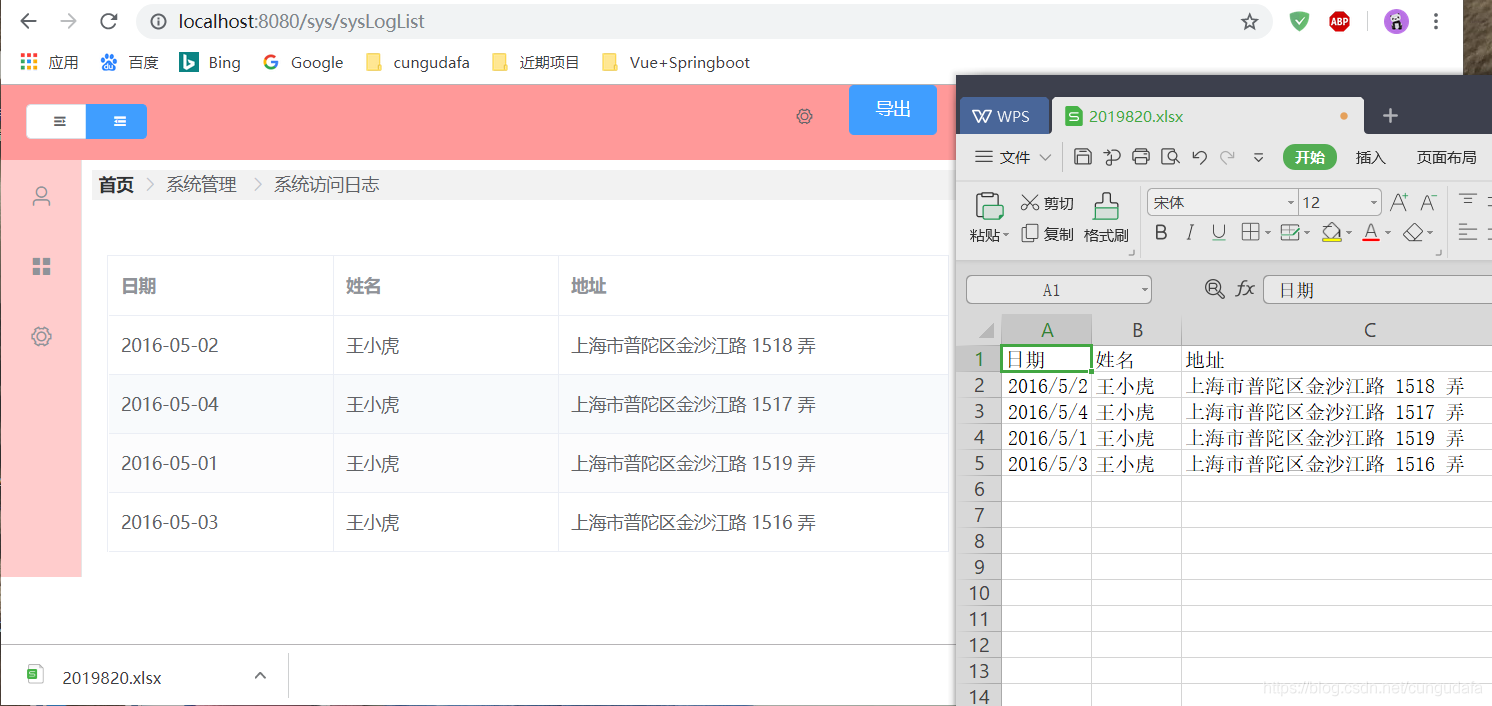This screenshot has height=706, width=1492.
Task: Switch to the 插入 ribbon tab
Action: pyautogui.click(x=1370, y=157)
